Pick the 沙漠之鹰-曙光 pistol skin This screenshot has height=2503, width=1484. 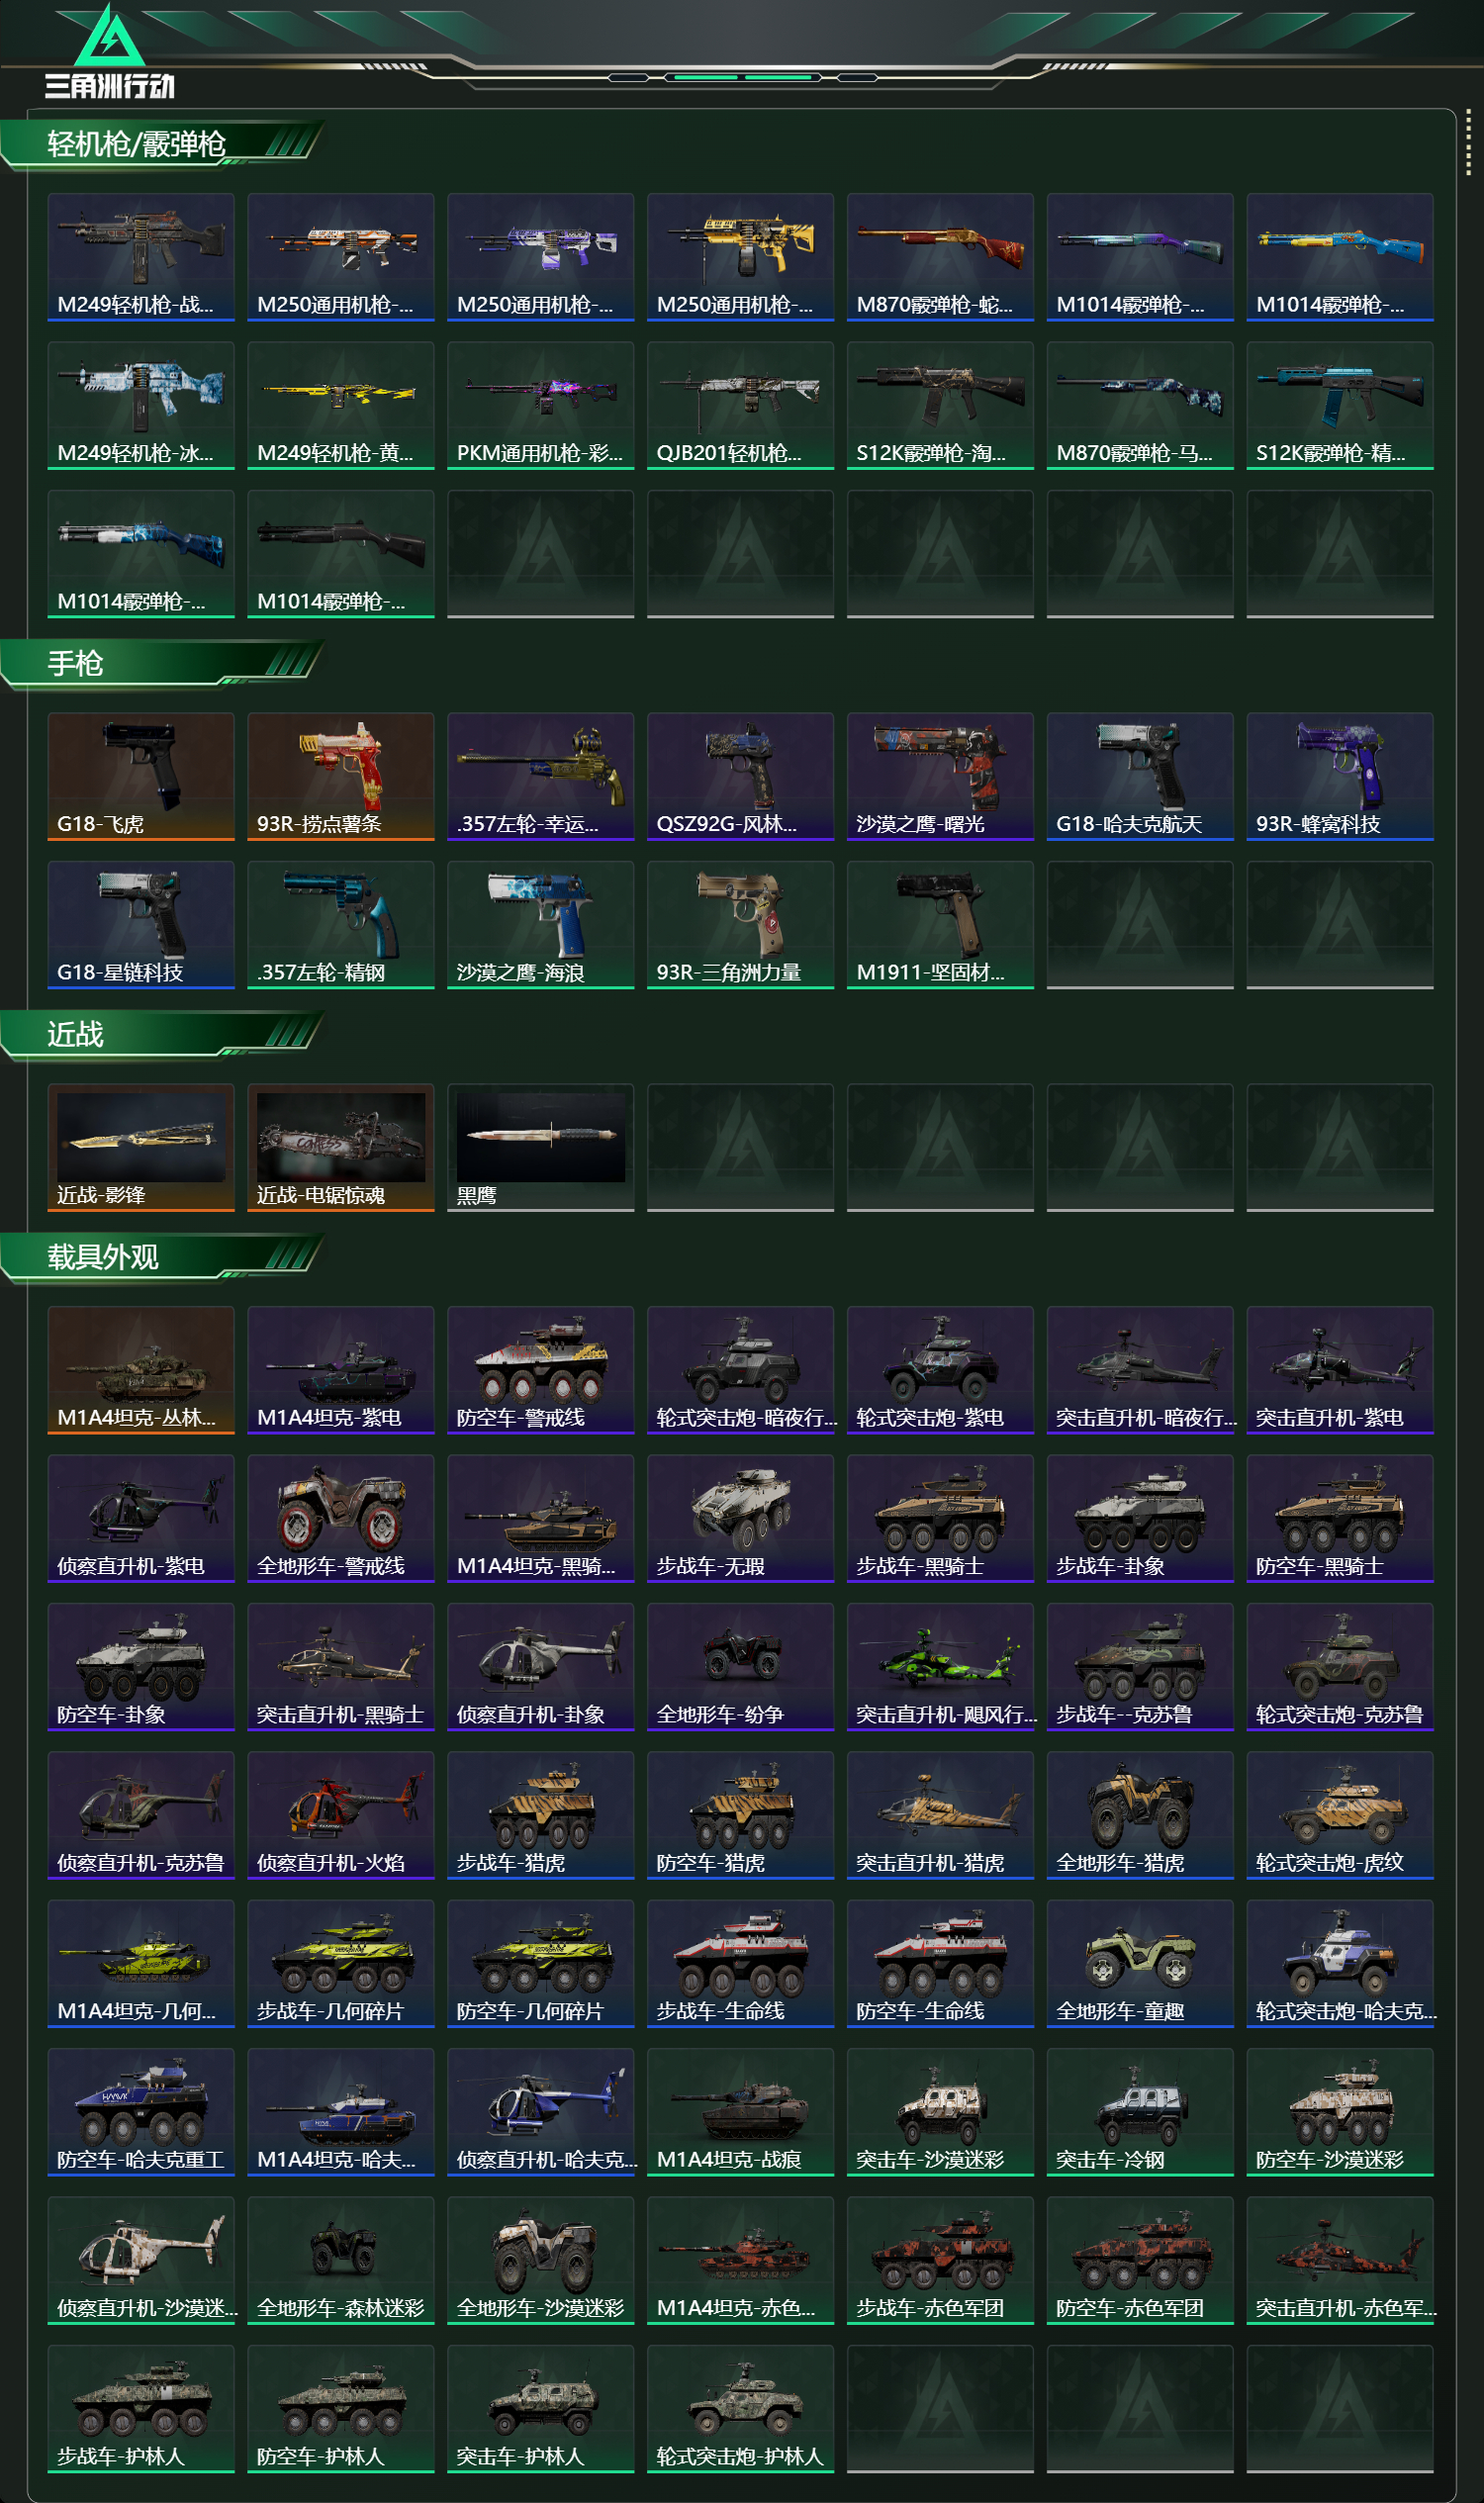coord(940,776)
